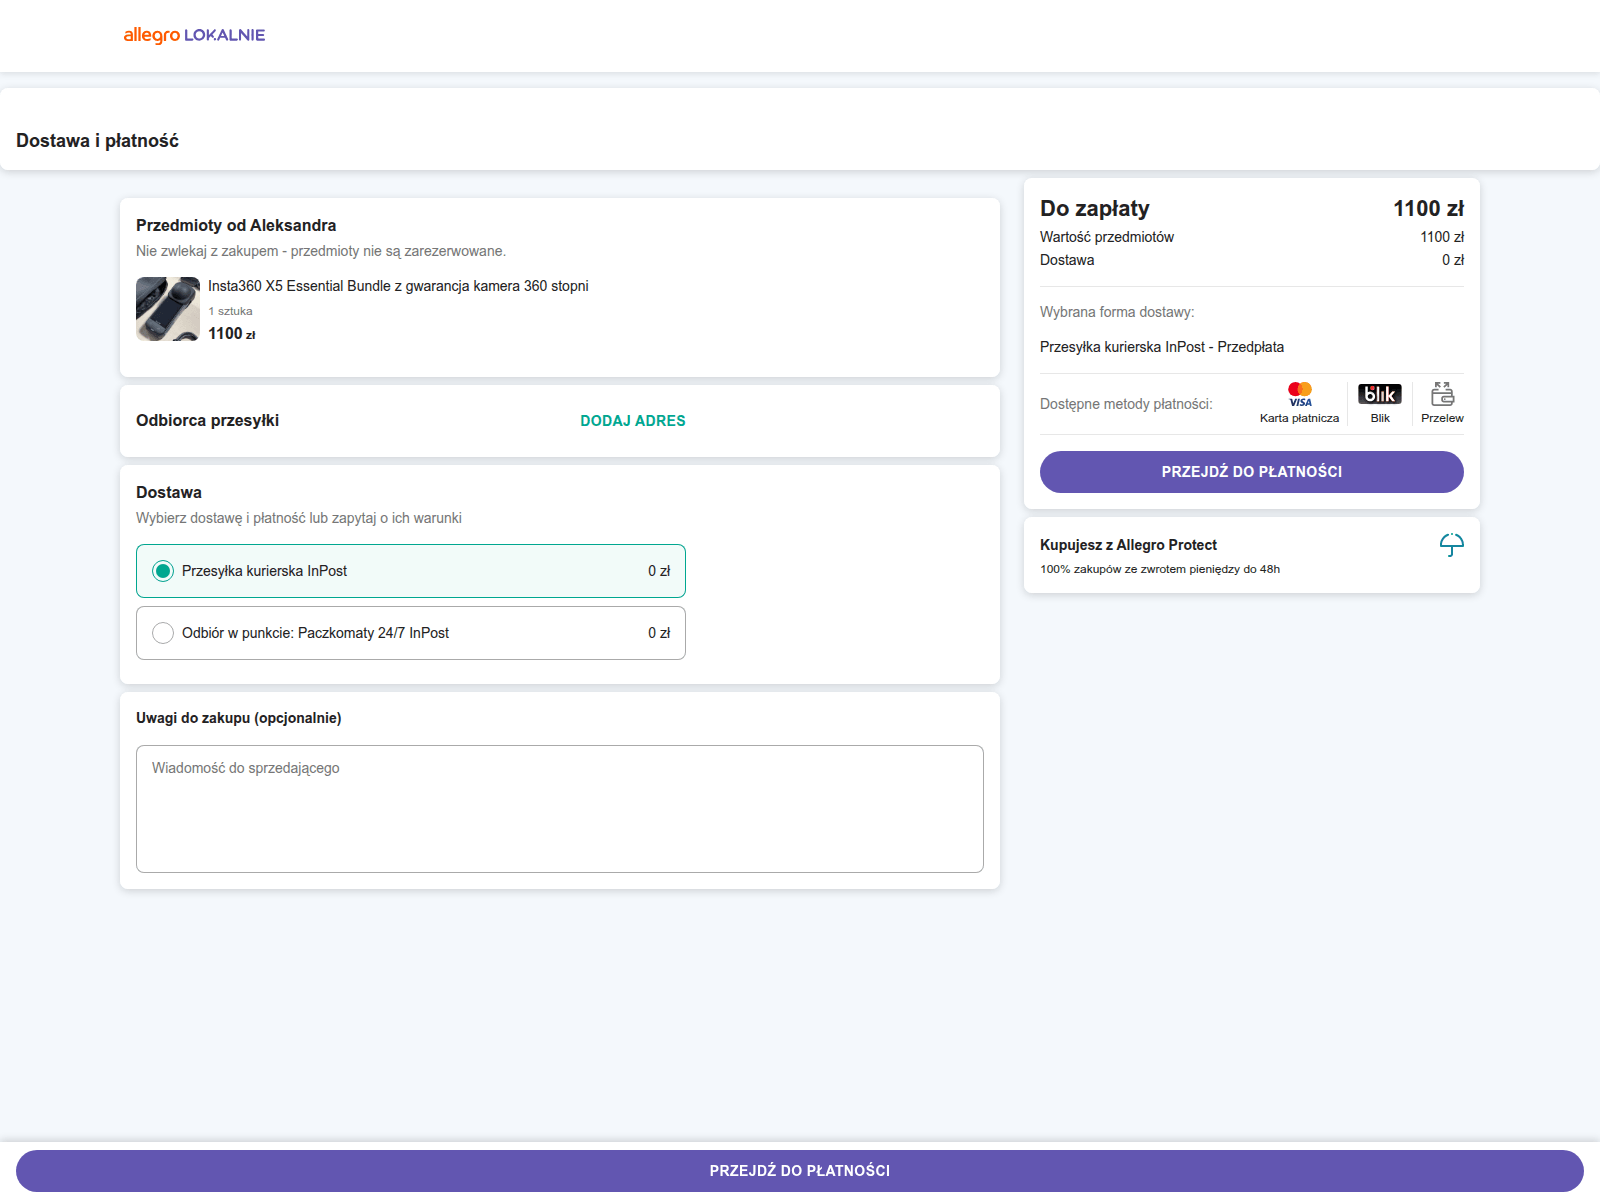Click the Nie zwlekaj z zakupem notice

(321, 251)
